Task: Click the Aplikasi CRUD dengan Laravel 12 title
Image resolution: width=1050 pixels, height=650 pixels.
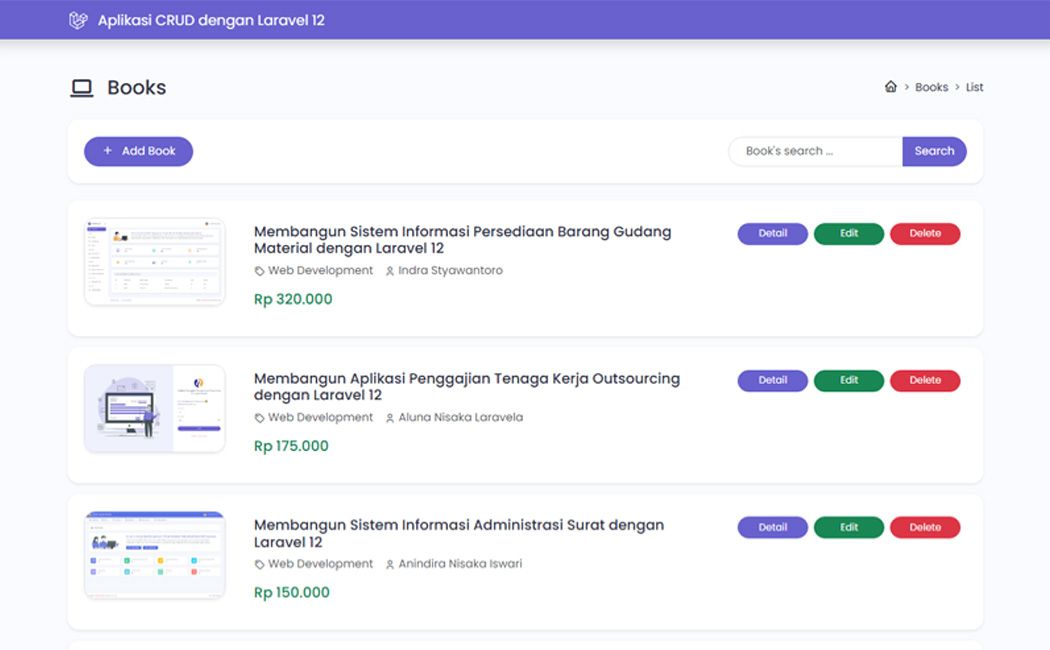Action: coord(211,20)
